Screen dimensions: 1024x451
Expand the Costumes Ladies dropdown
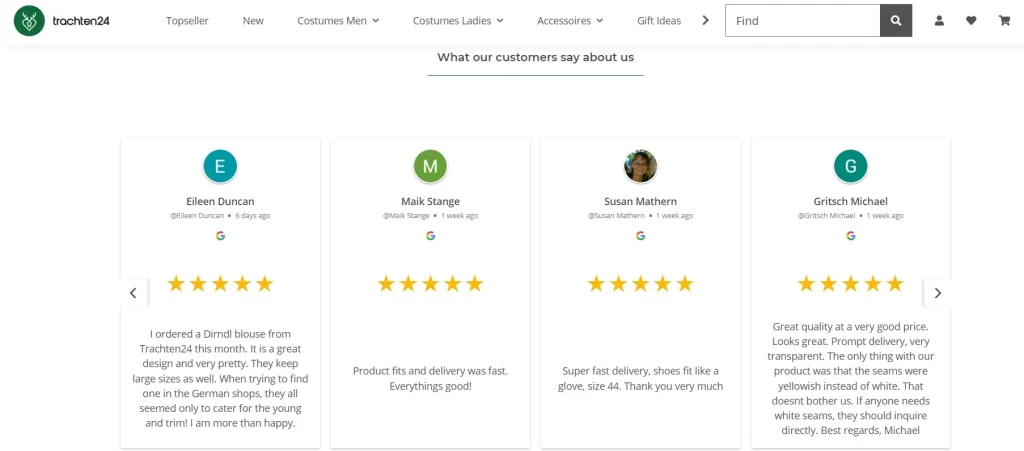tap(458, 21)
